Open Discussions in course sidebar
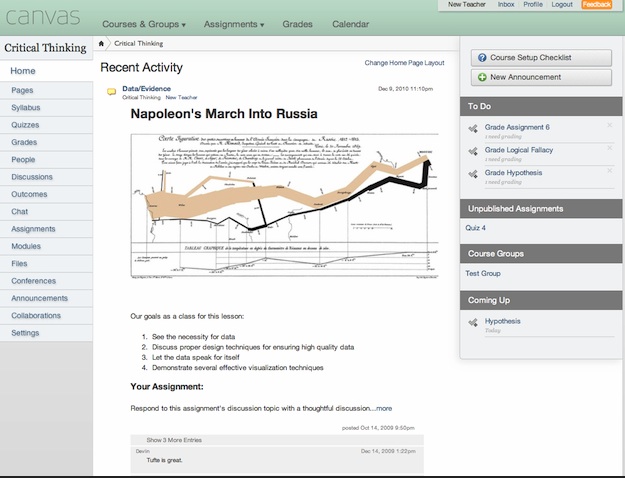This screenshot has height=478, width=625. click(x=46, y=177)
